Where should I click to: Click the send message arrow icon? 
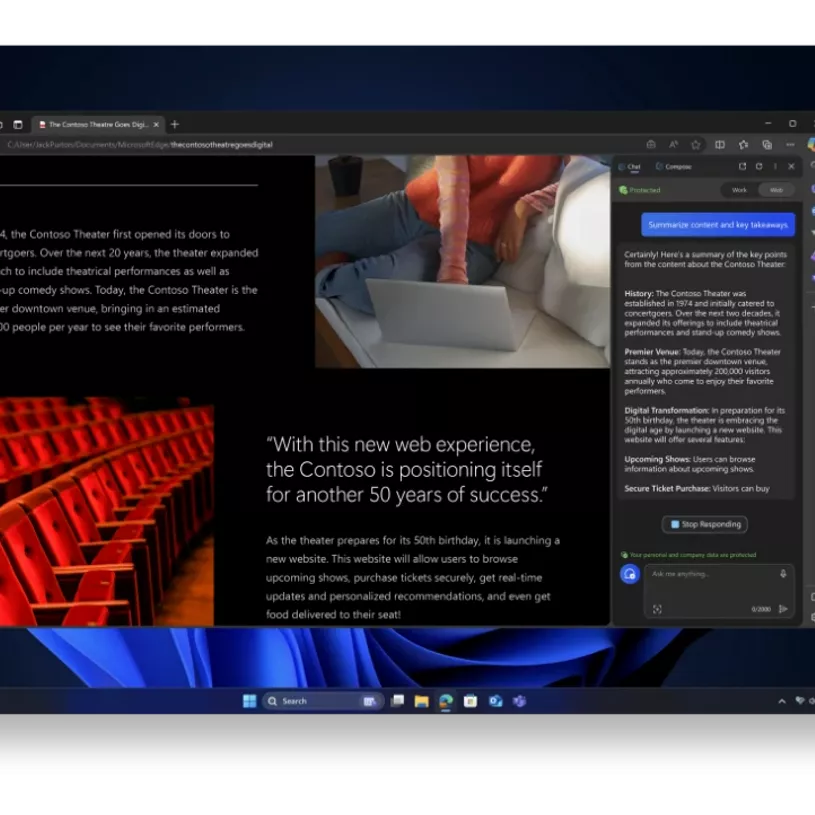click(x=783, y=609)
